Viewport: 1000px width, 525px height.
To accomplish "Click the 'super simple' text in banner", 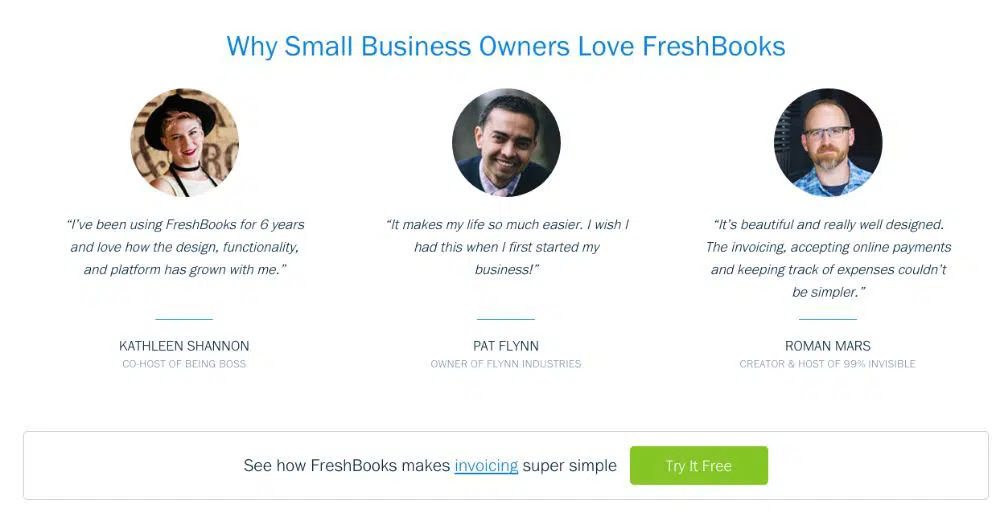I will pos(570,466).
